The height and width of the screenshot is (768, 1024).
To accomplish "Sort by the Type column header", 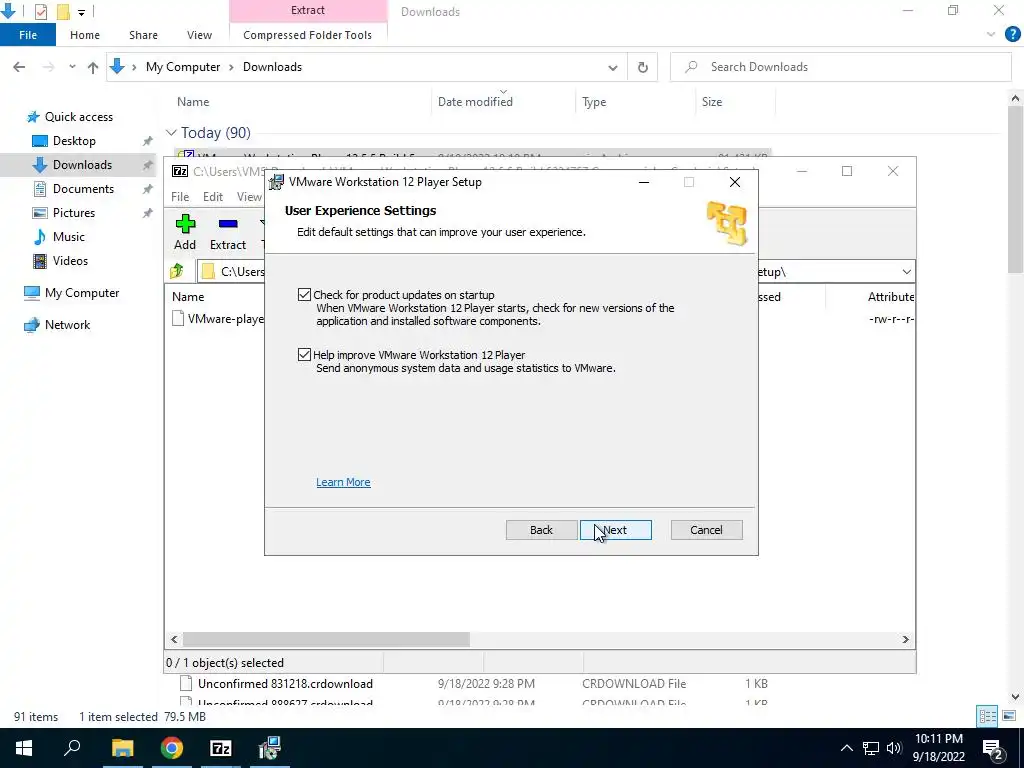I will click(594, 102).
